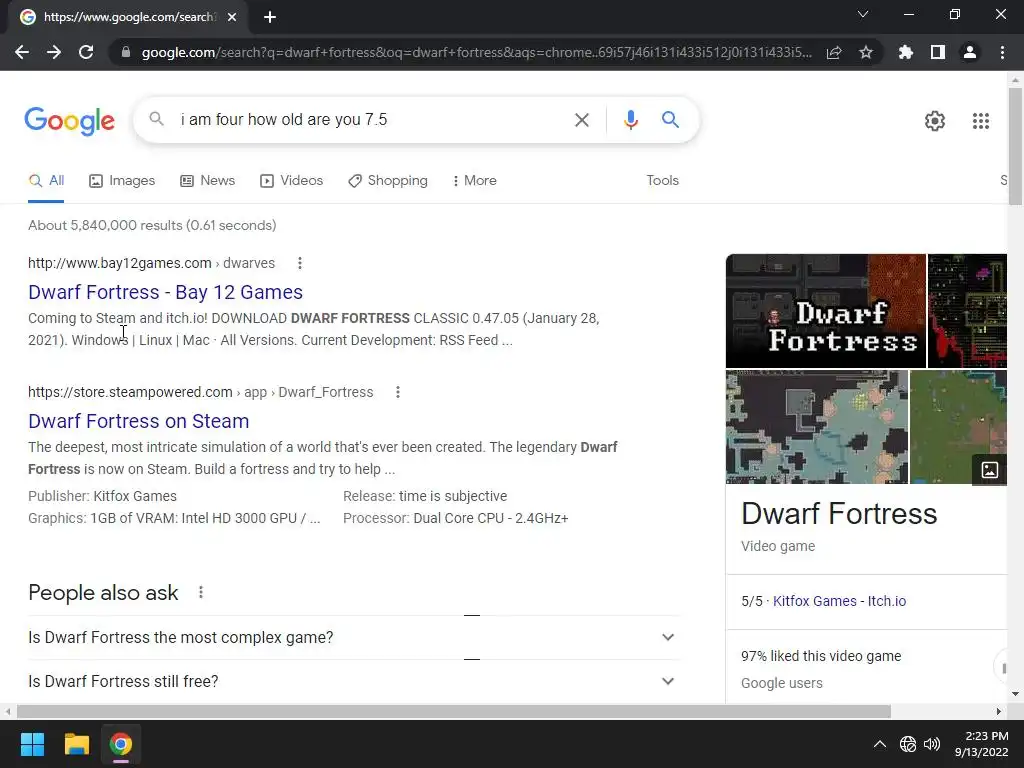Click the more images icon on thumbnails
1024x768 pixels.
pos(989,470)
